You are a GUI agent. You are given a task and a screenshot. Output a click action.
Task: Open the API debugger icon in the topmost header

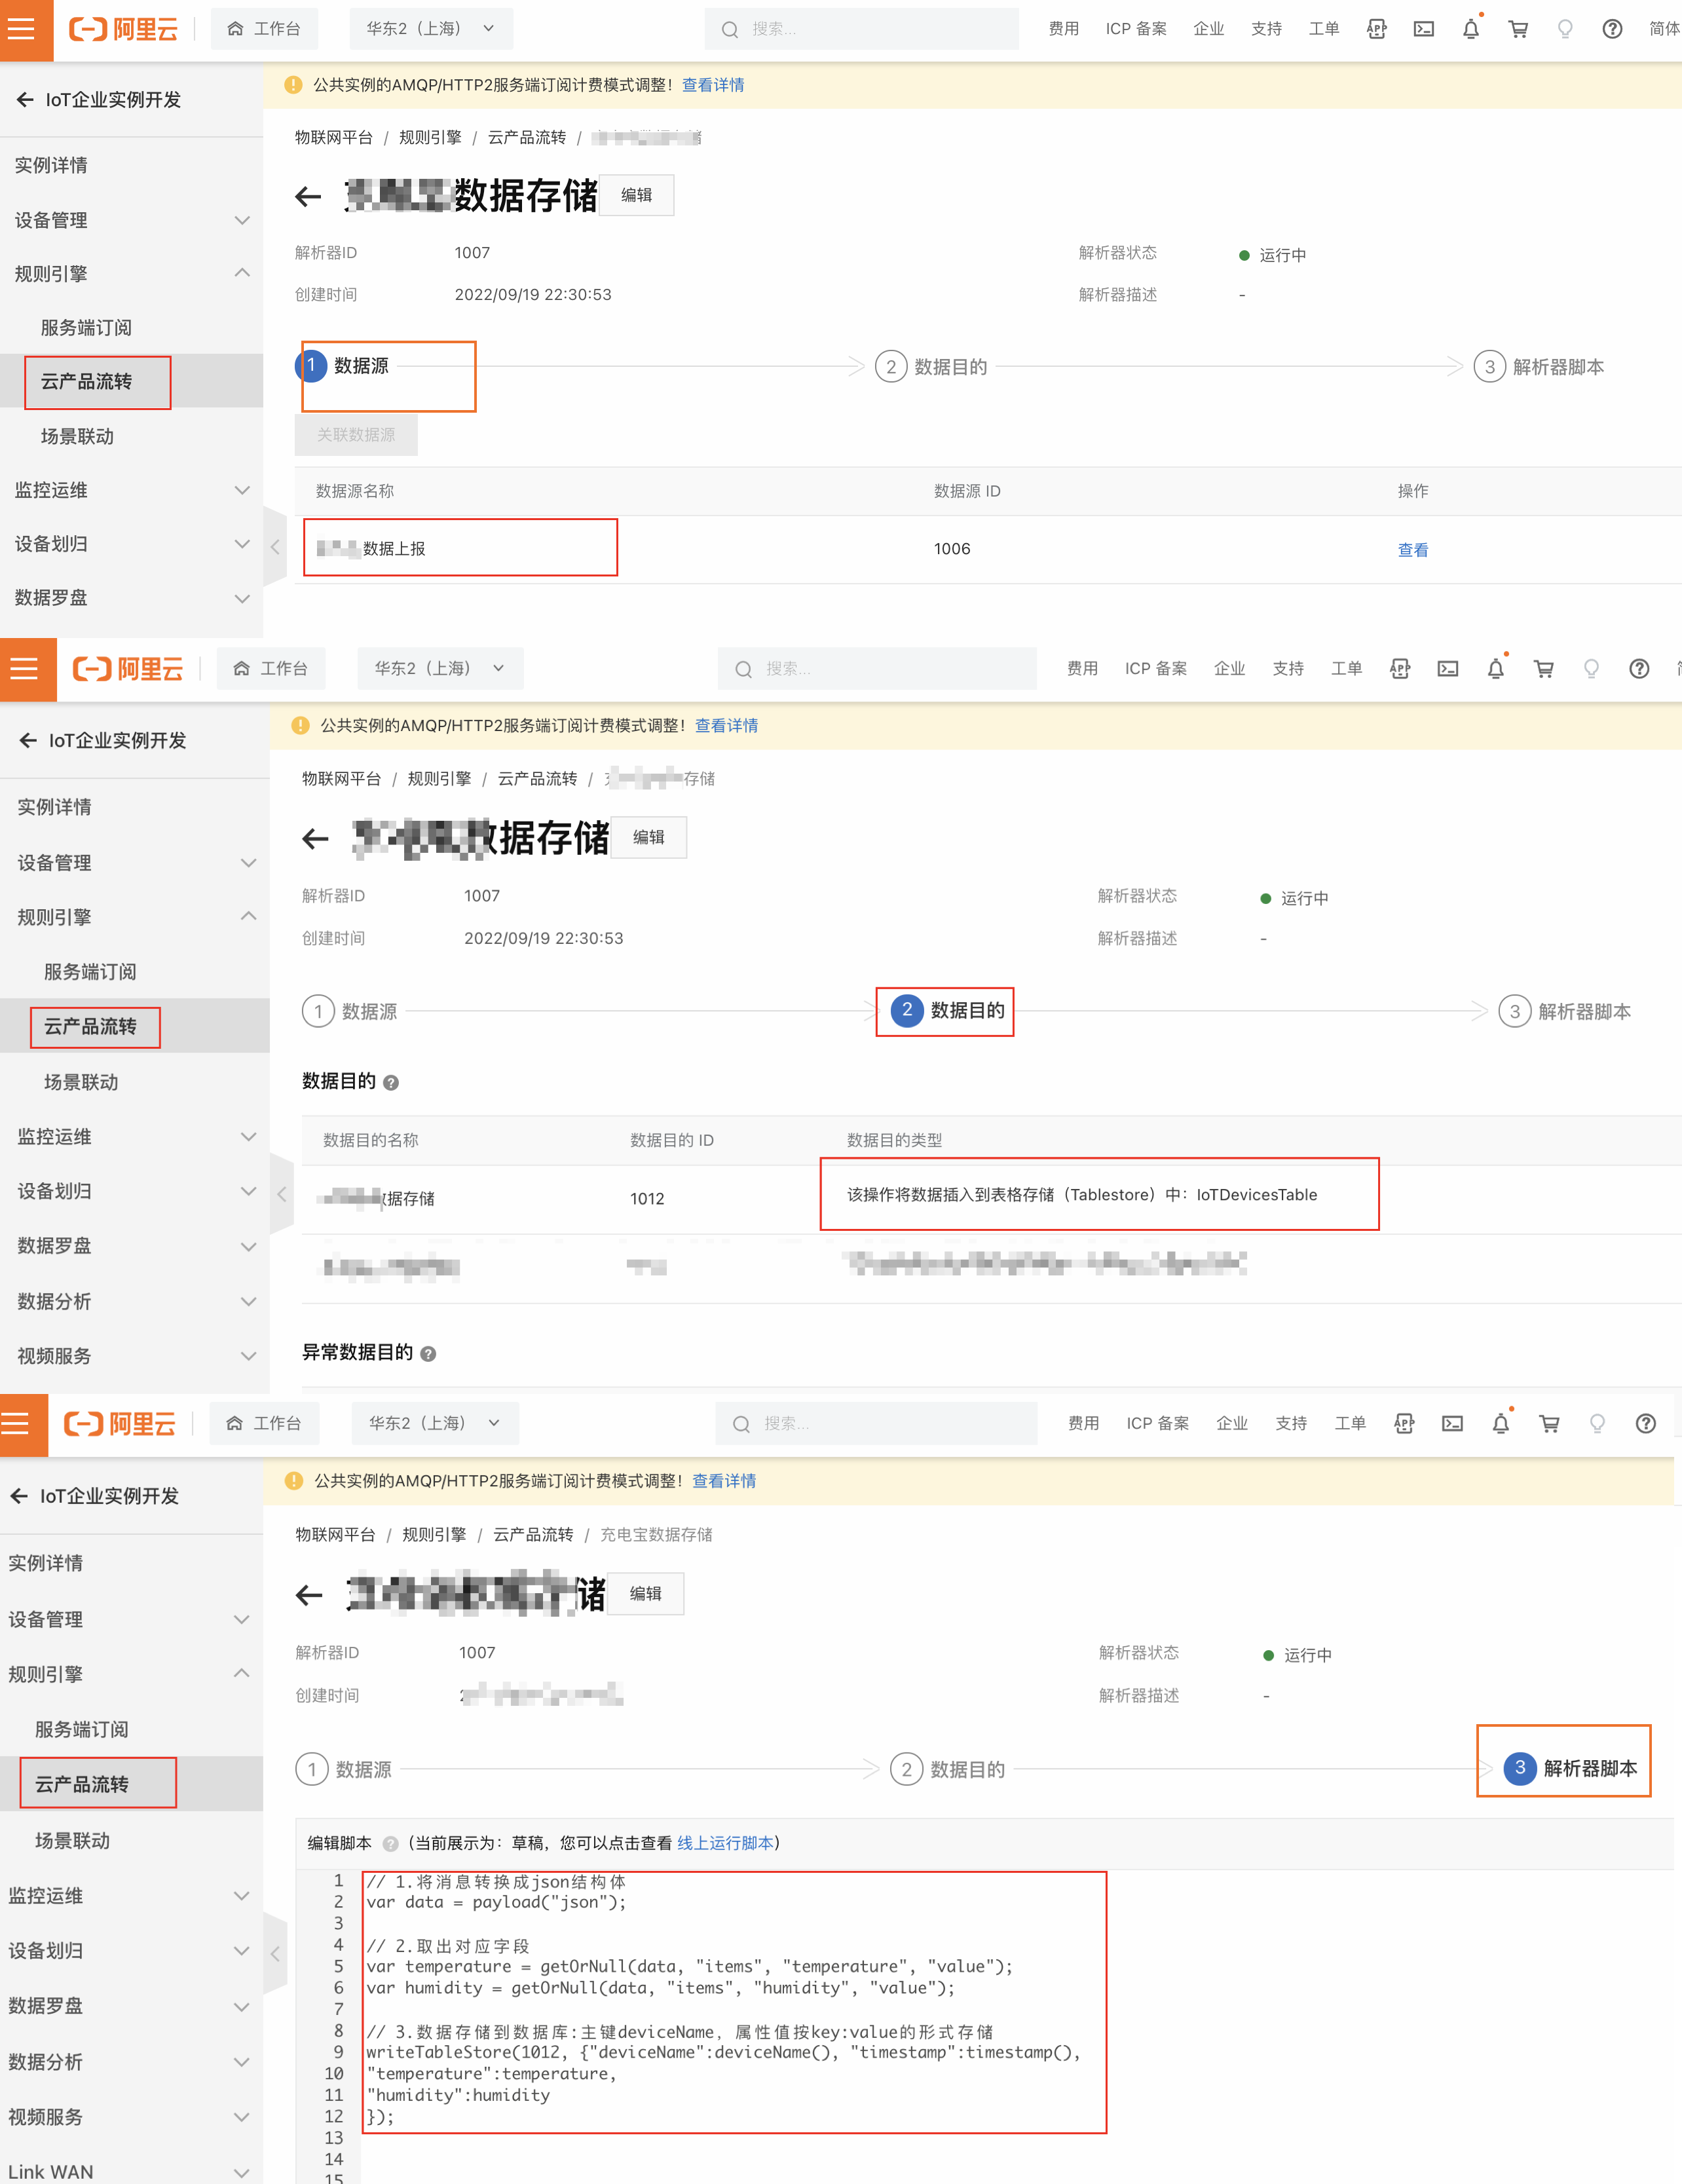(x=1376, y=29)
